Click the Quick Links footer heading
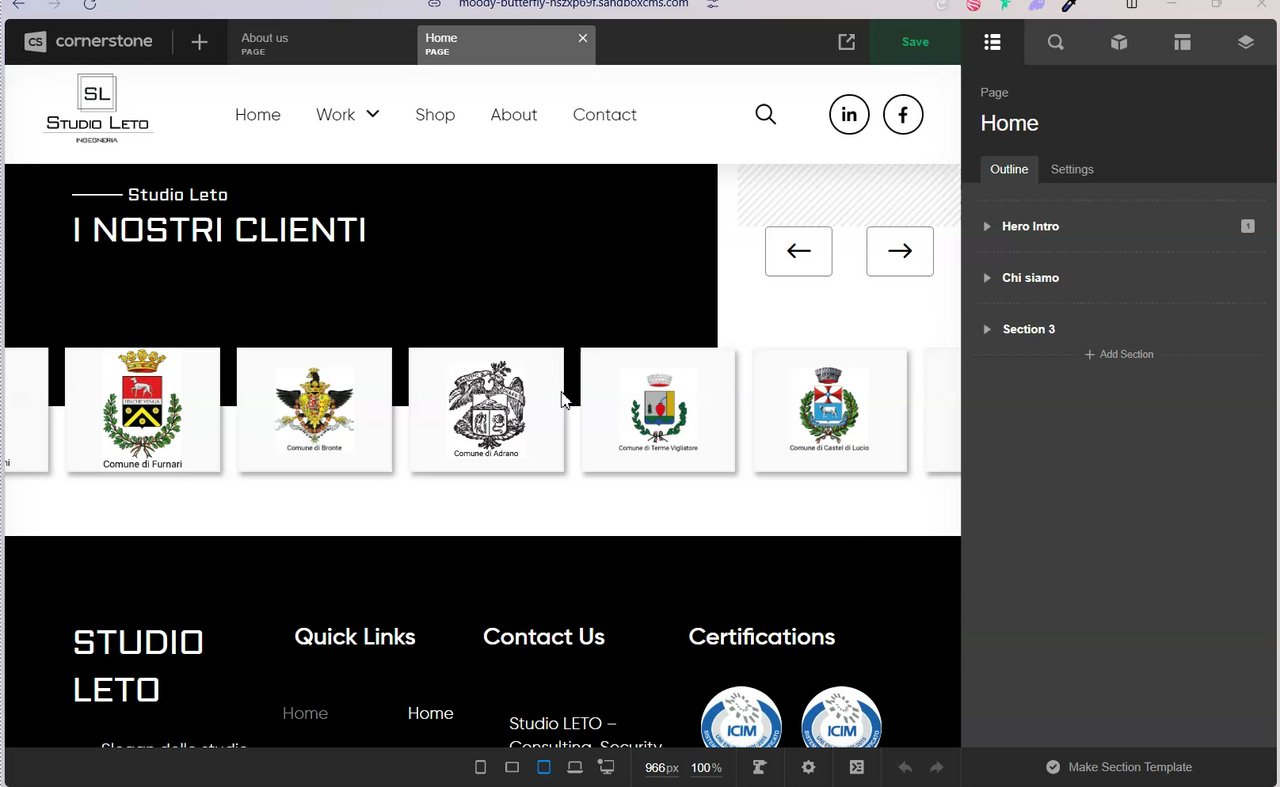Screen dimensions: 1280x787 pos(355,637)
